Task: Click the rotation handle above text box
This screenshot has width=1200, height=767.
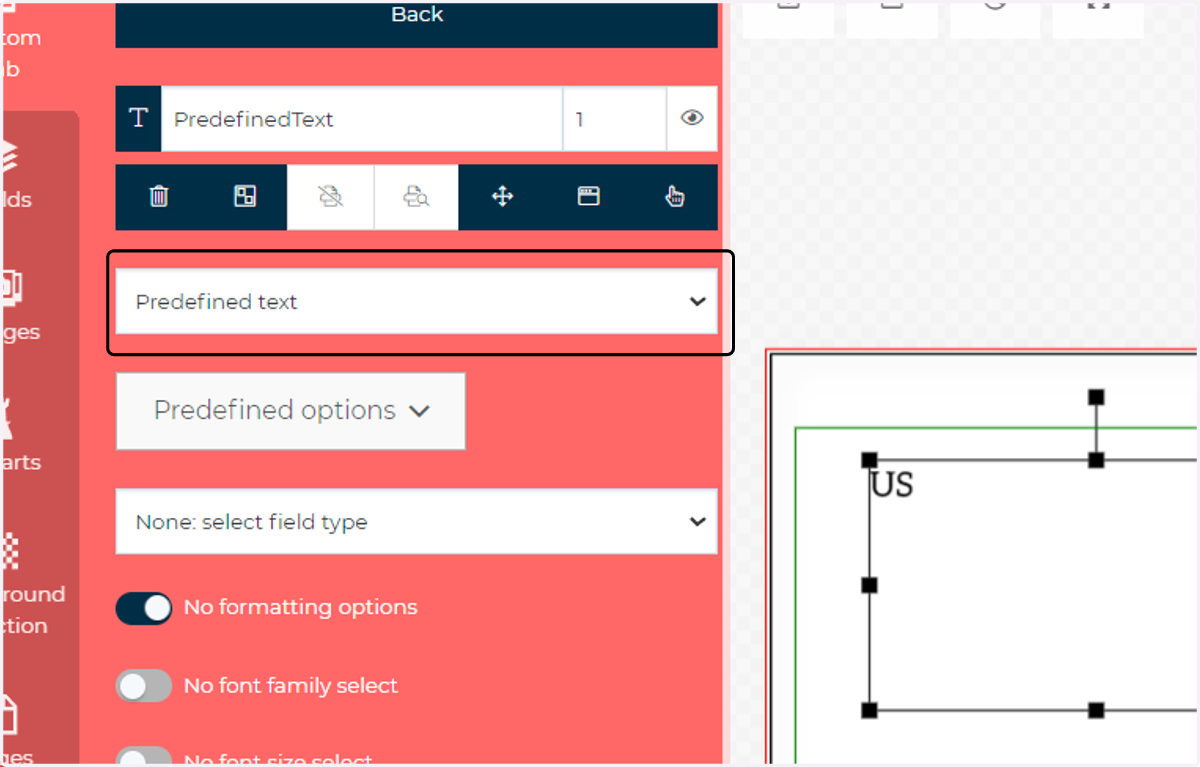Action: (x=1096, y=397)
